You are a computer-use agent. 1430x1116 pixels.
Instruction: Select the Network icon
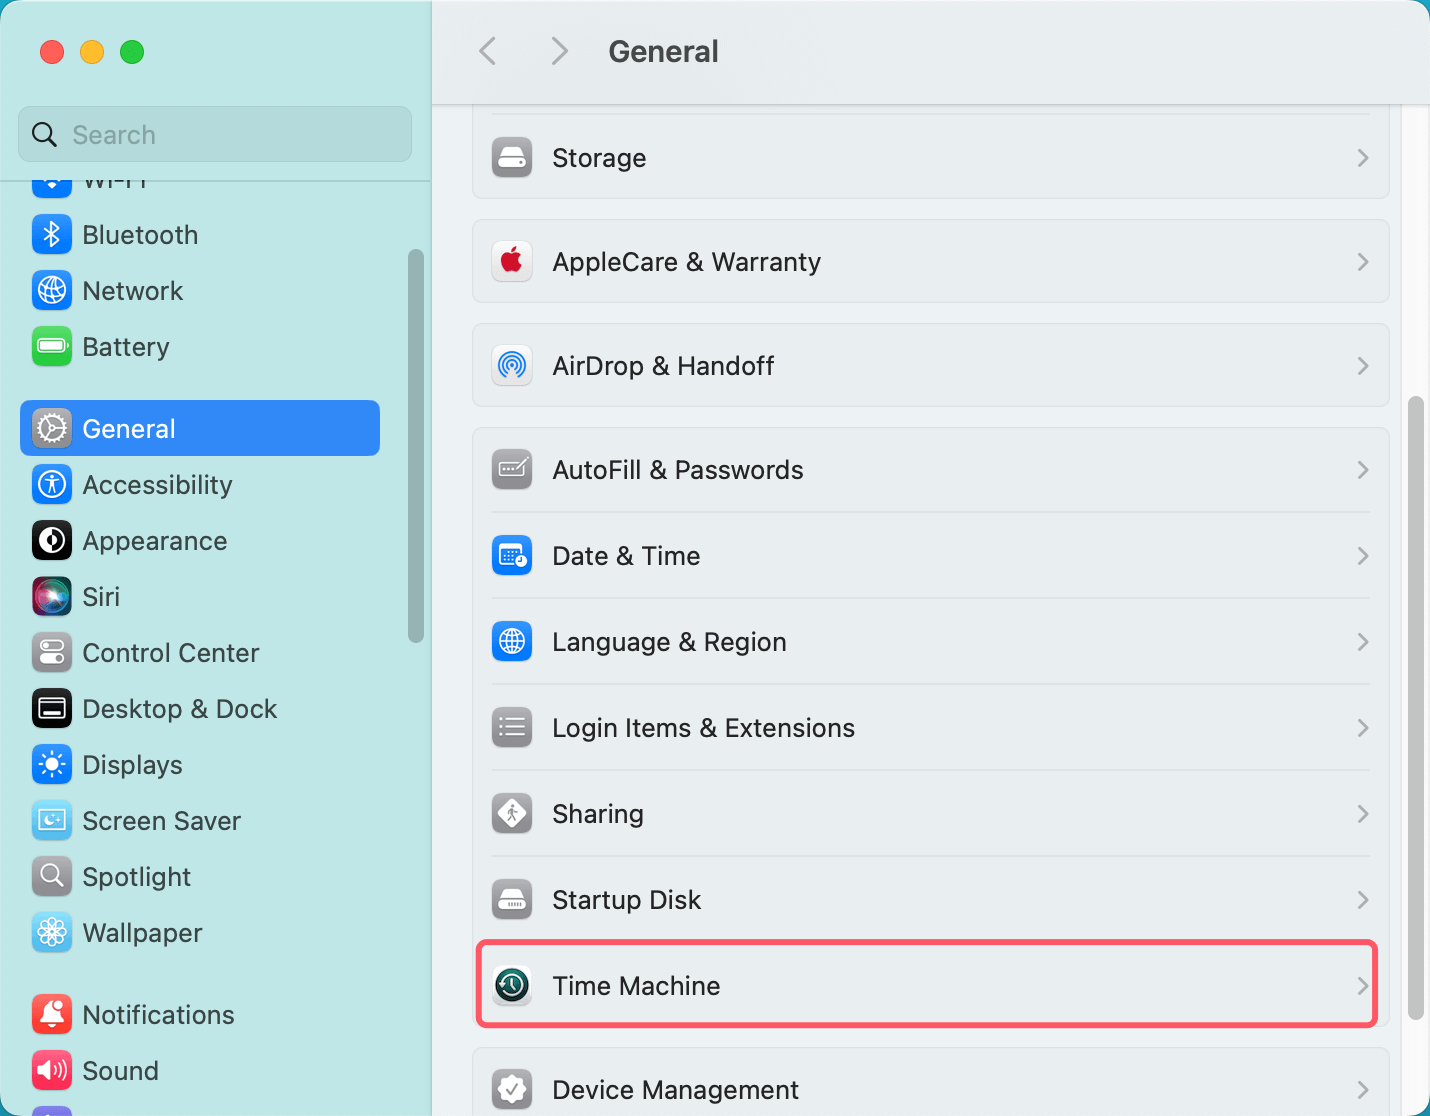point(51,290)
